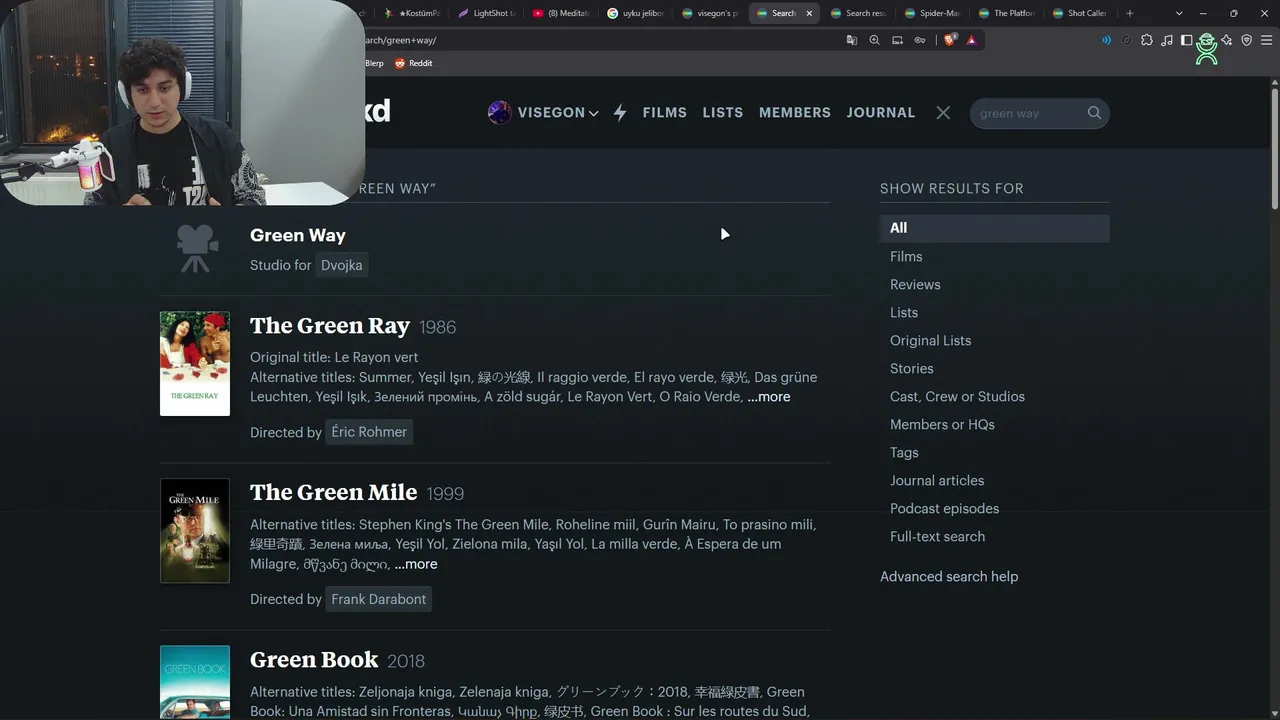Open the Lists menu
This screenshot has width=1280, height=720.
[723, 113]
